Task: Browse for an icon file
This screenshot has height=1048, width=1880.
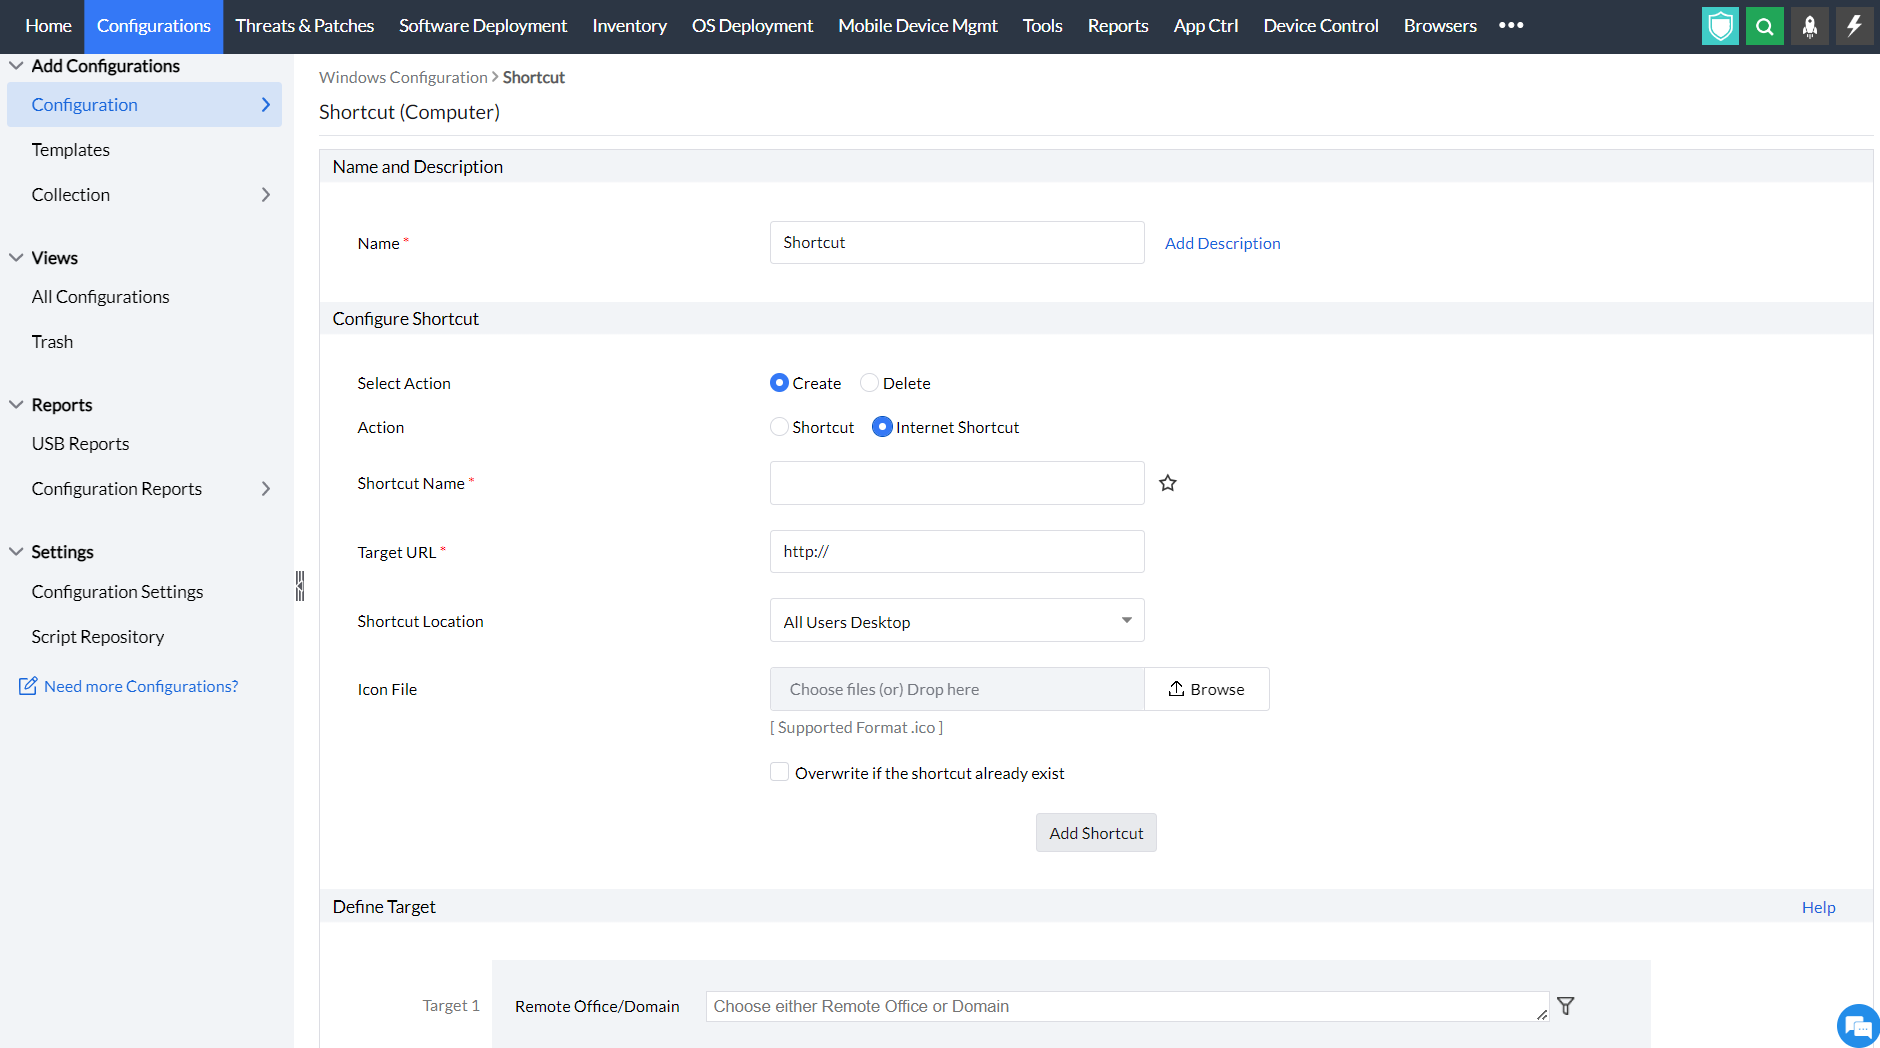Action: [x=1206, y=688]
